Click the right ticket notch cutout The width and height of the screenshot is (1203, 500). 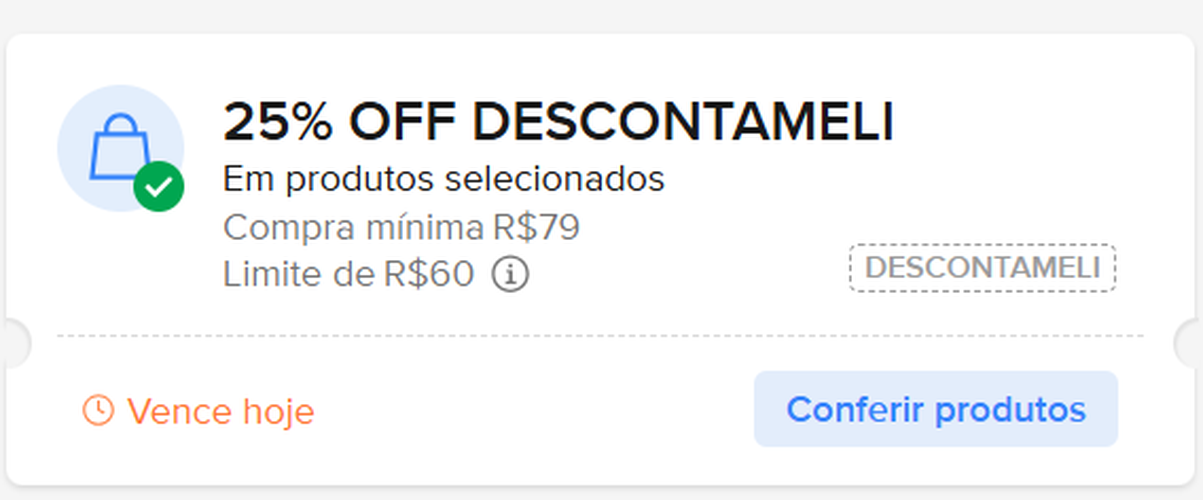(1190, 343)
